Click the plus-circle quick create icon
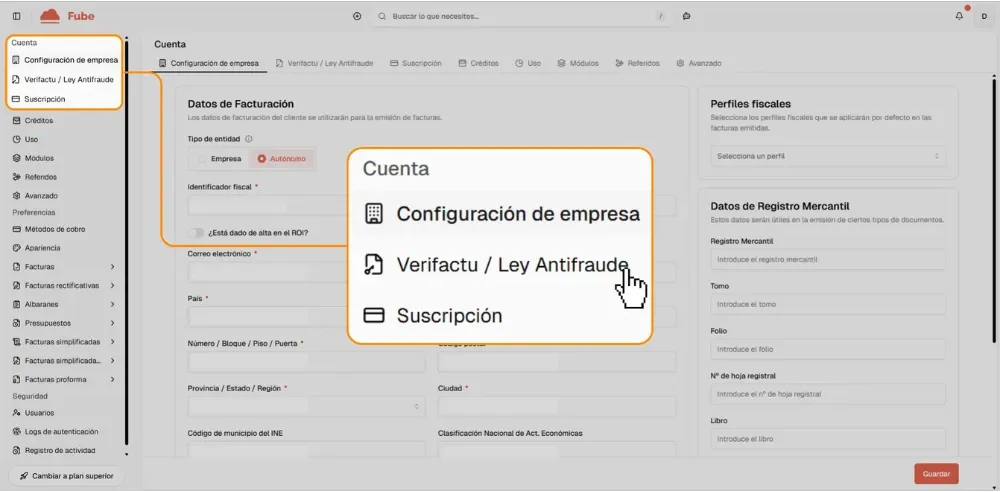Screen dimensions: 1000x492 tap(357, 16)
